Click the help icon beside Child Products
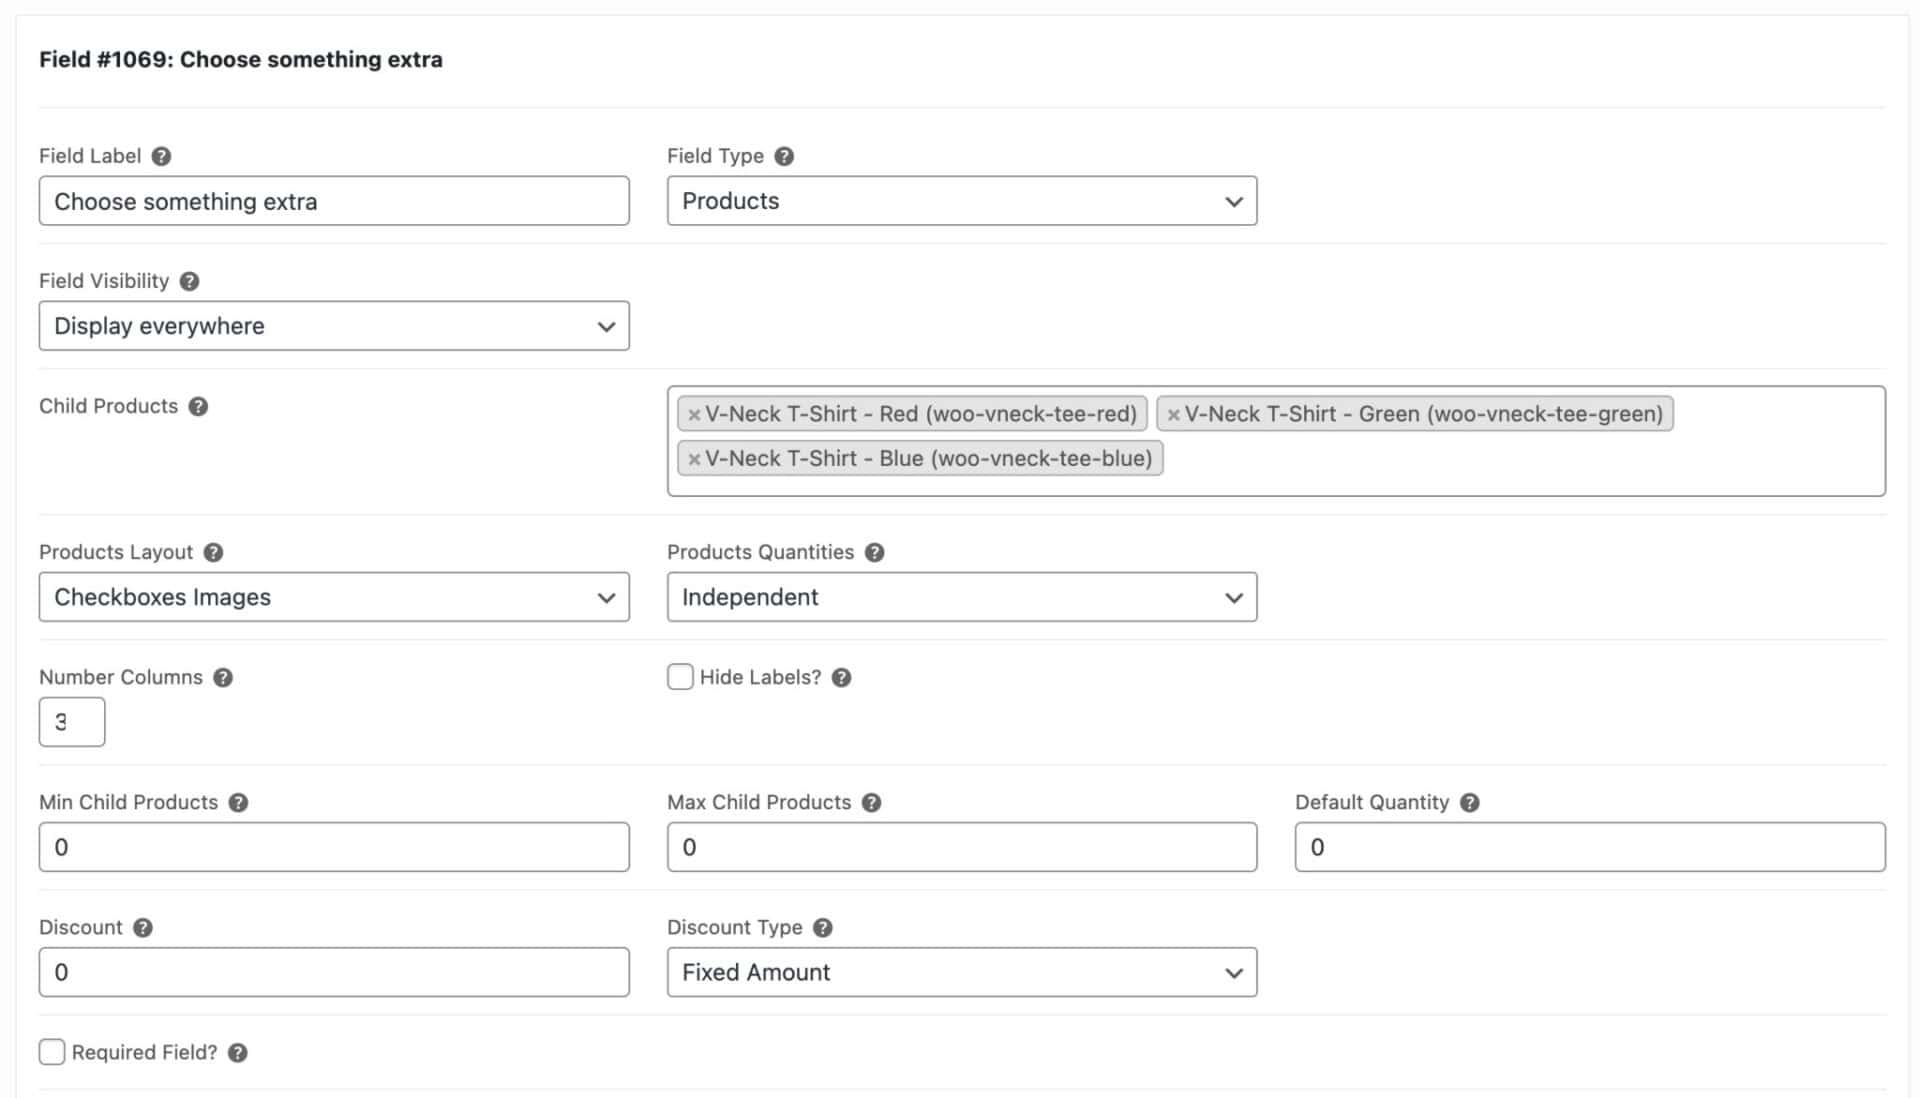1920x1098 pixels. [x=198, y=406]
